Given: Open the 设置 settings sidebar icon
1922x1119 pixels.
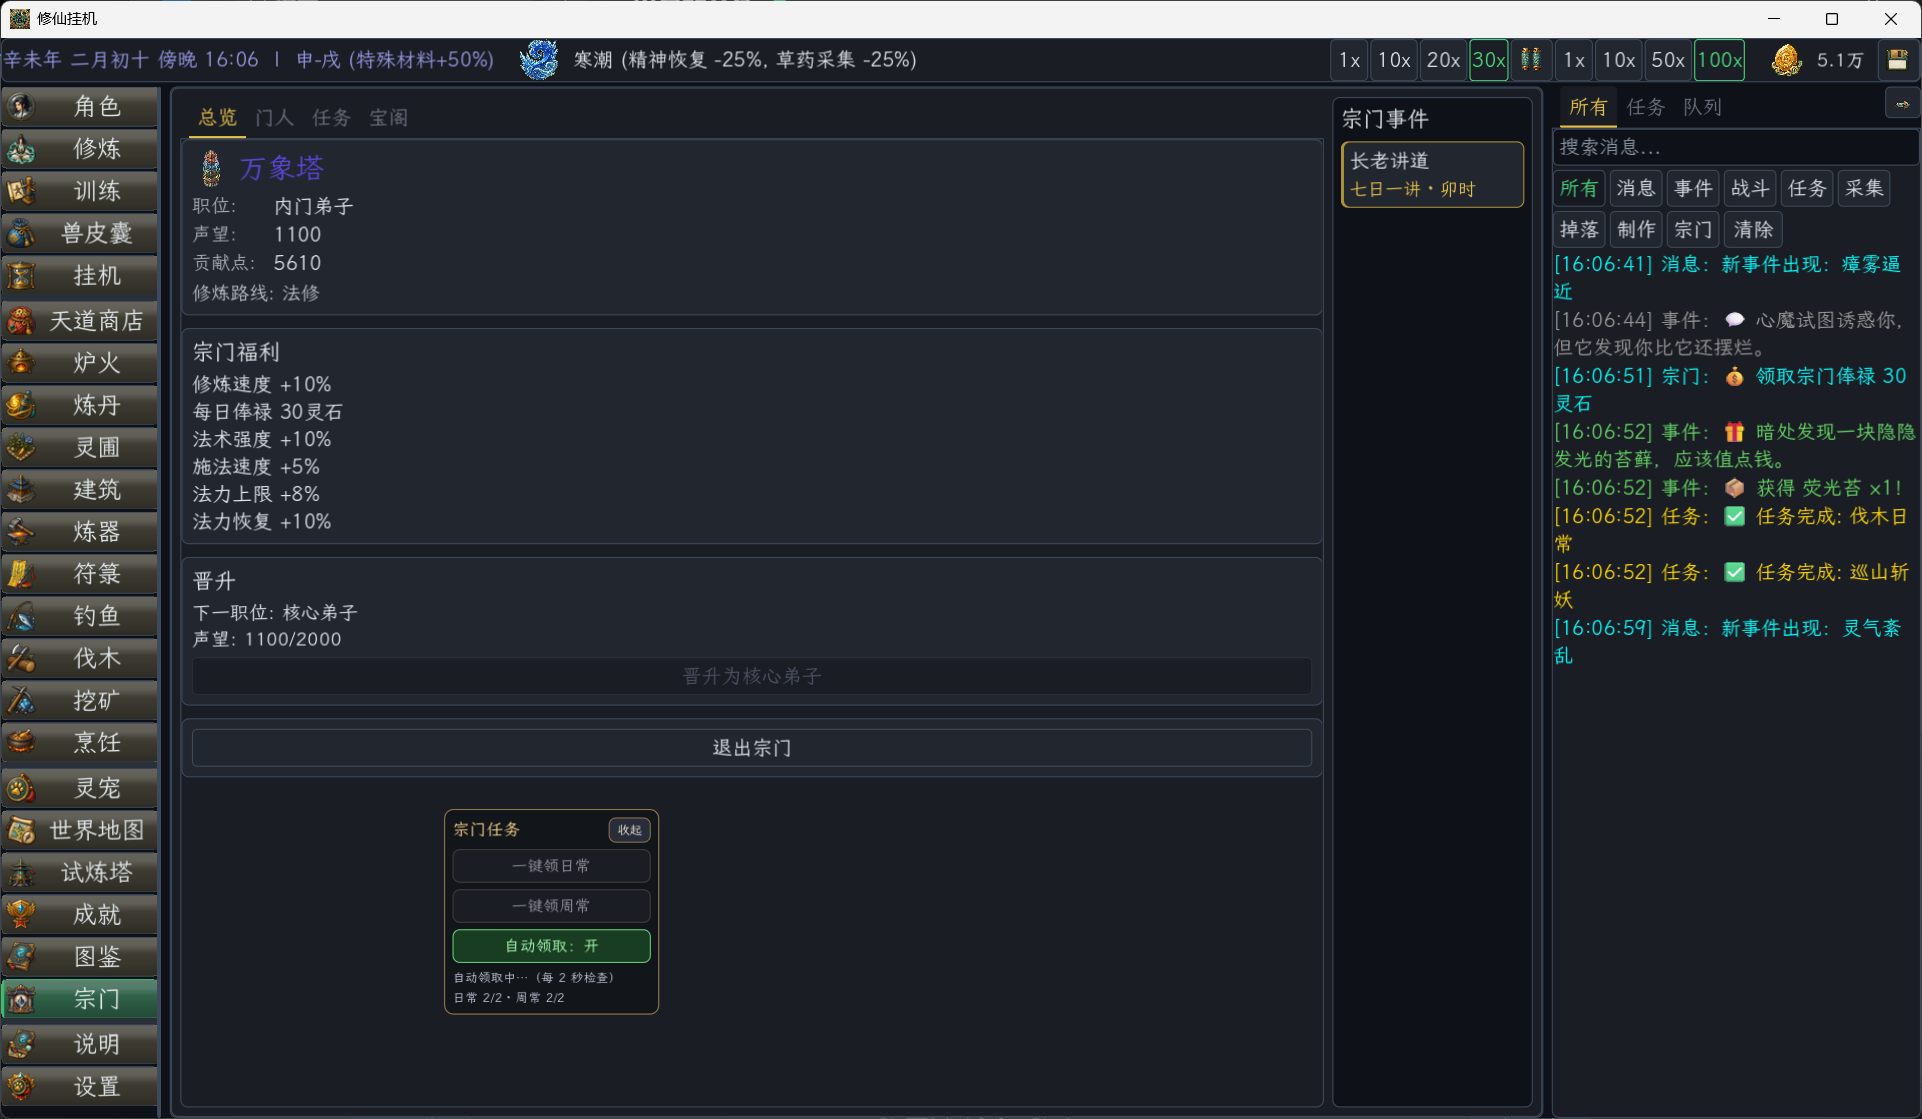Looking at the screenshot, I should 22,1086.
